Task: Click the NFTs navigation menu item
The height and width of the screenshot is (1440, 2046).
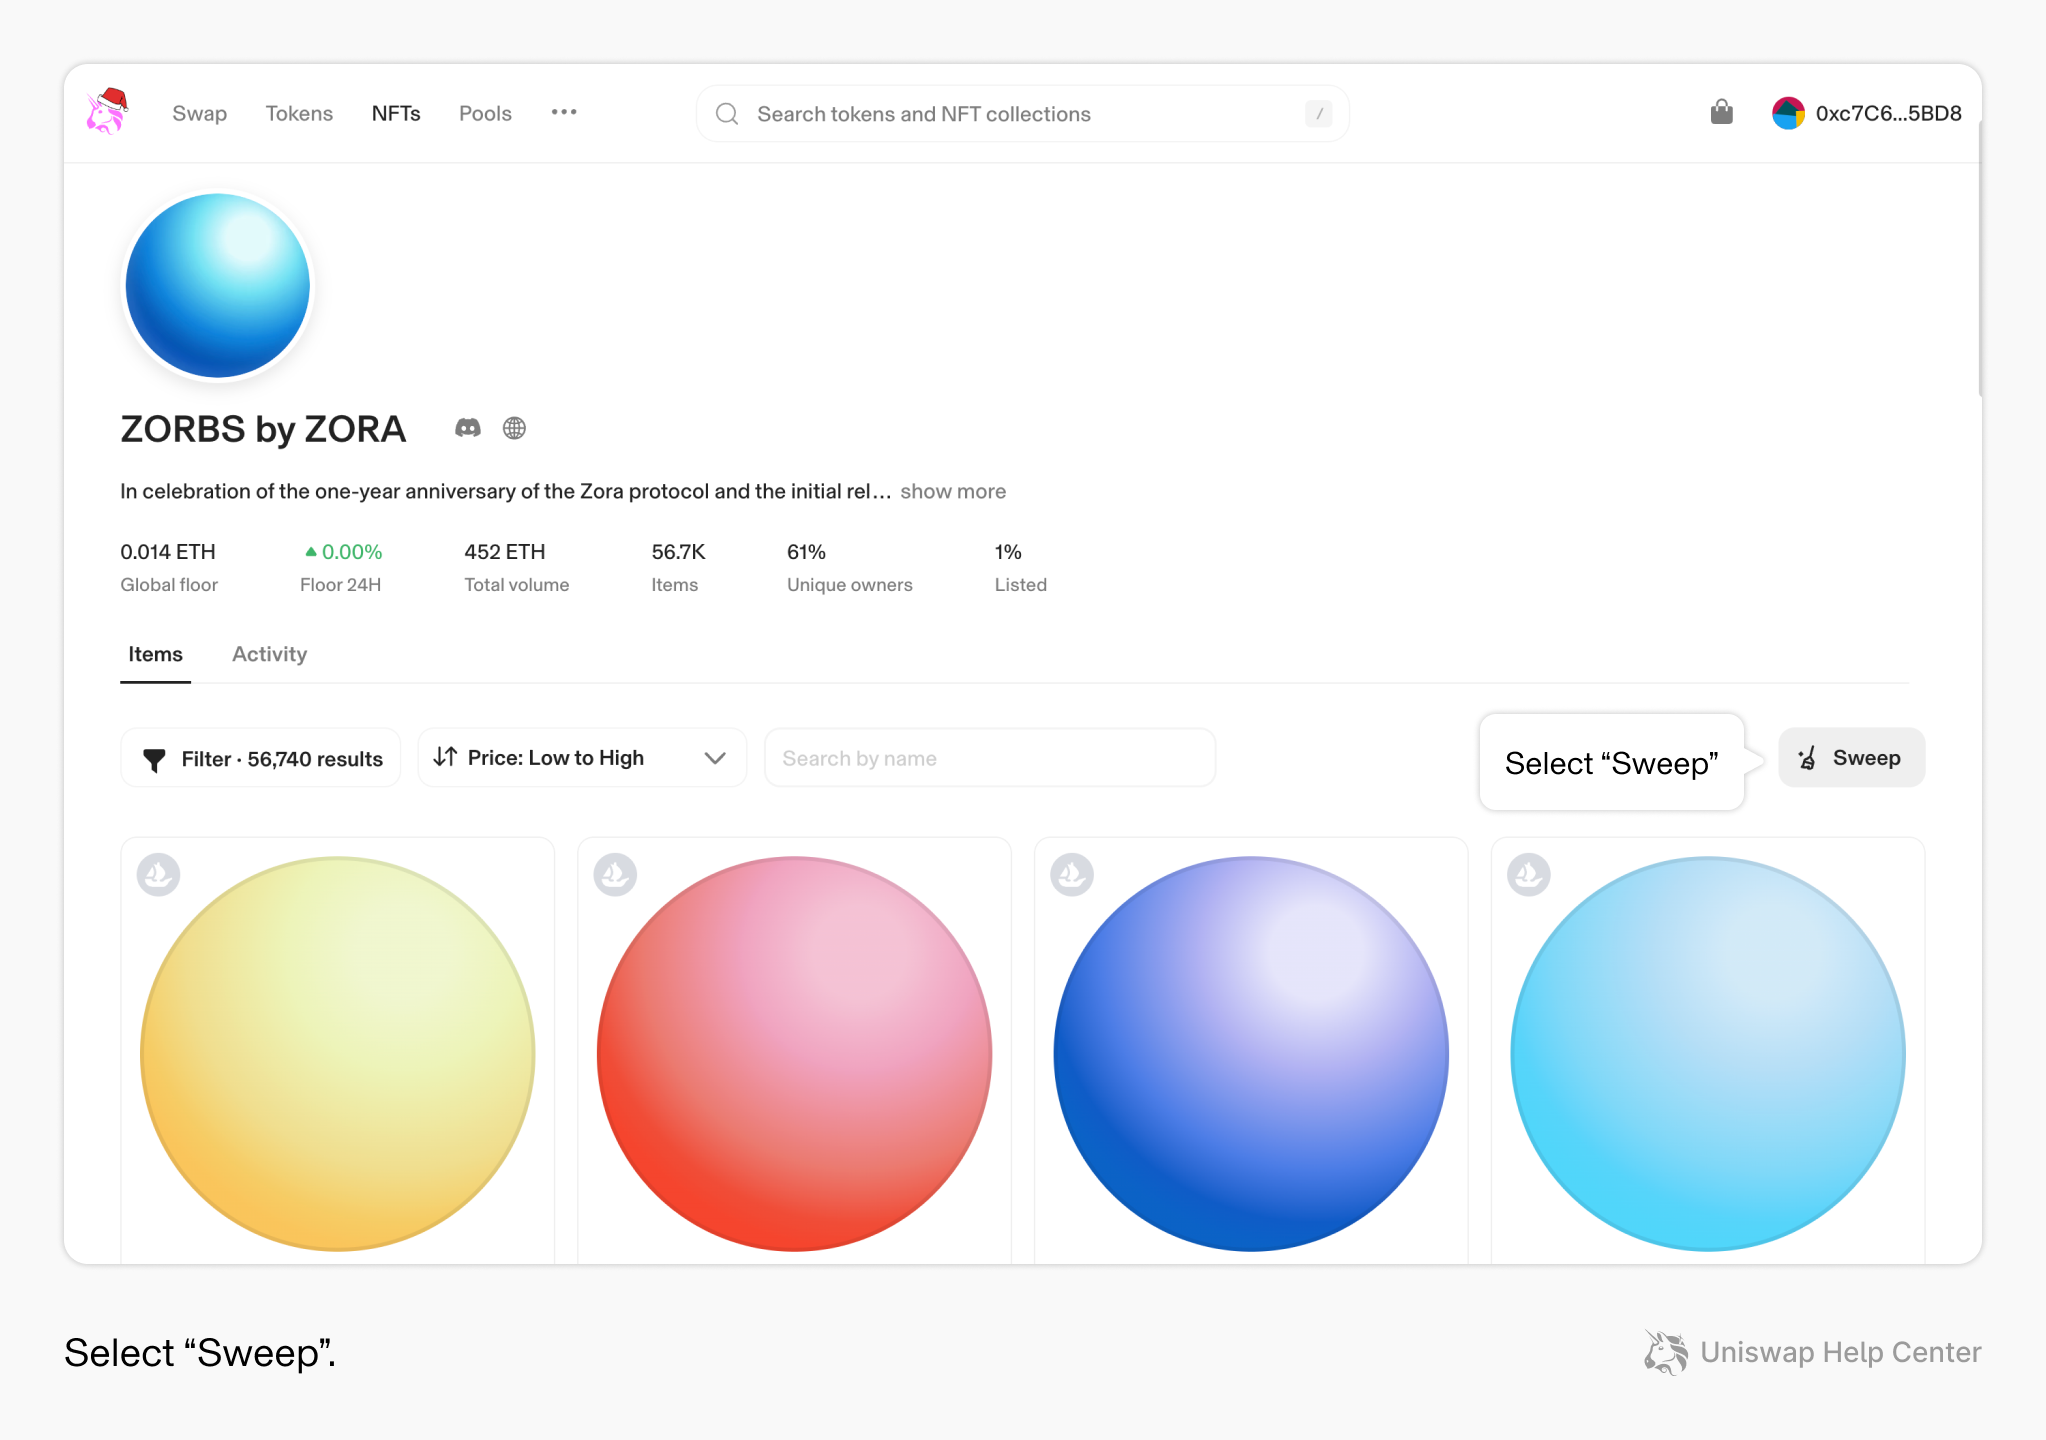Action: [397, 112]
